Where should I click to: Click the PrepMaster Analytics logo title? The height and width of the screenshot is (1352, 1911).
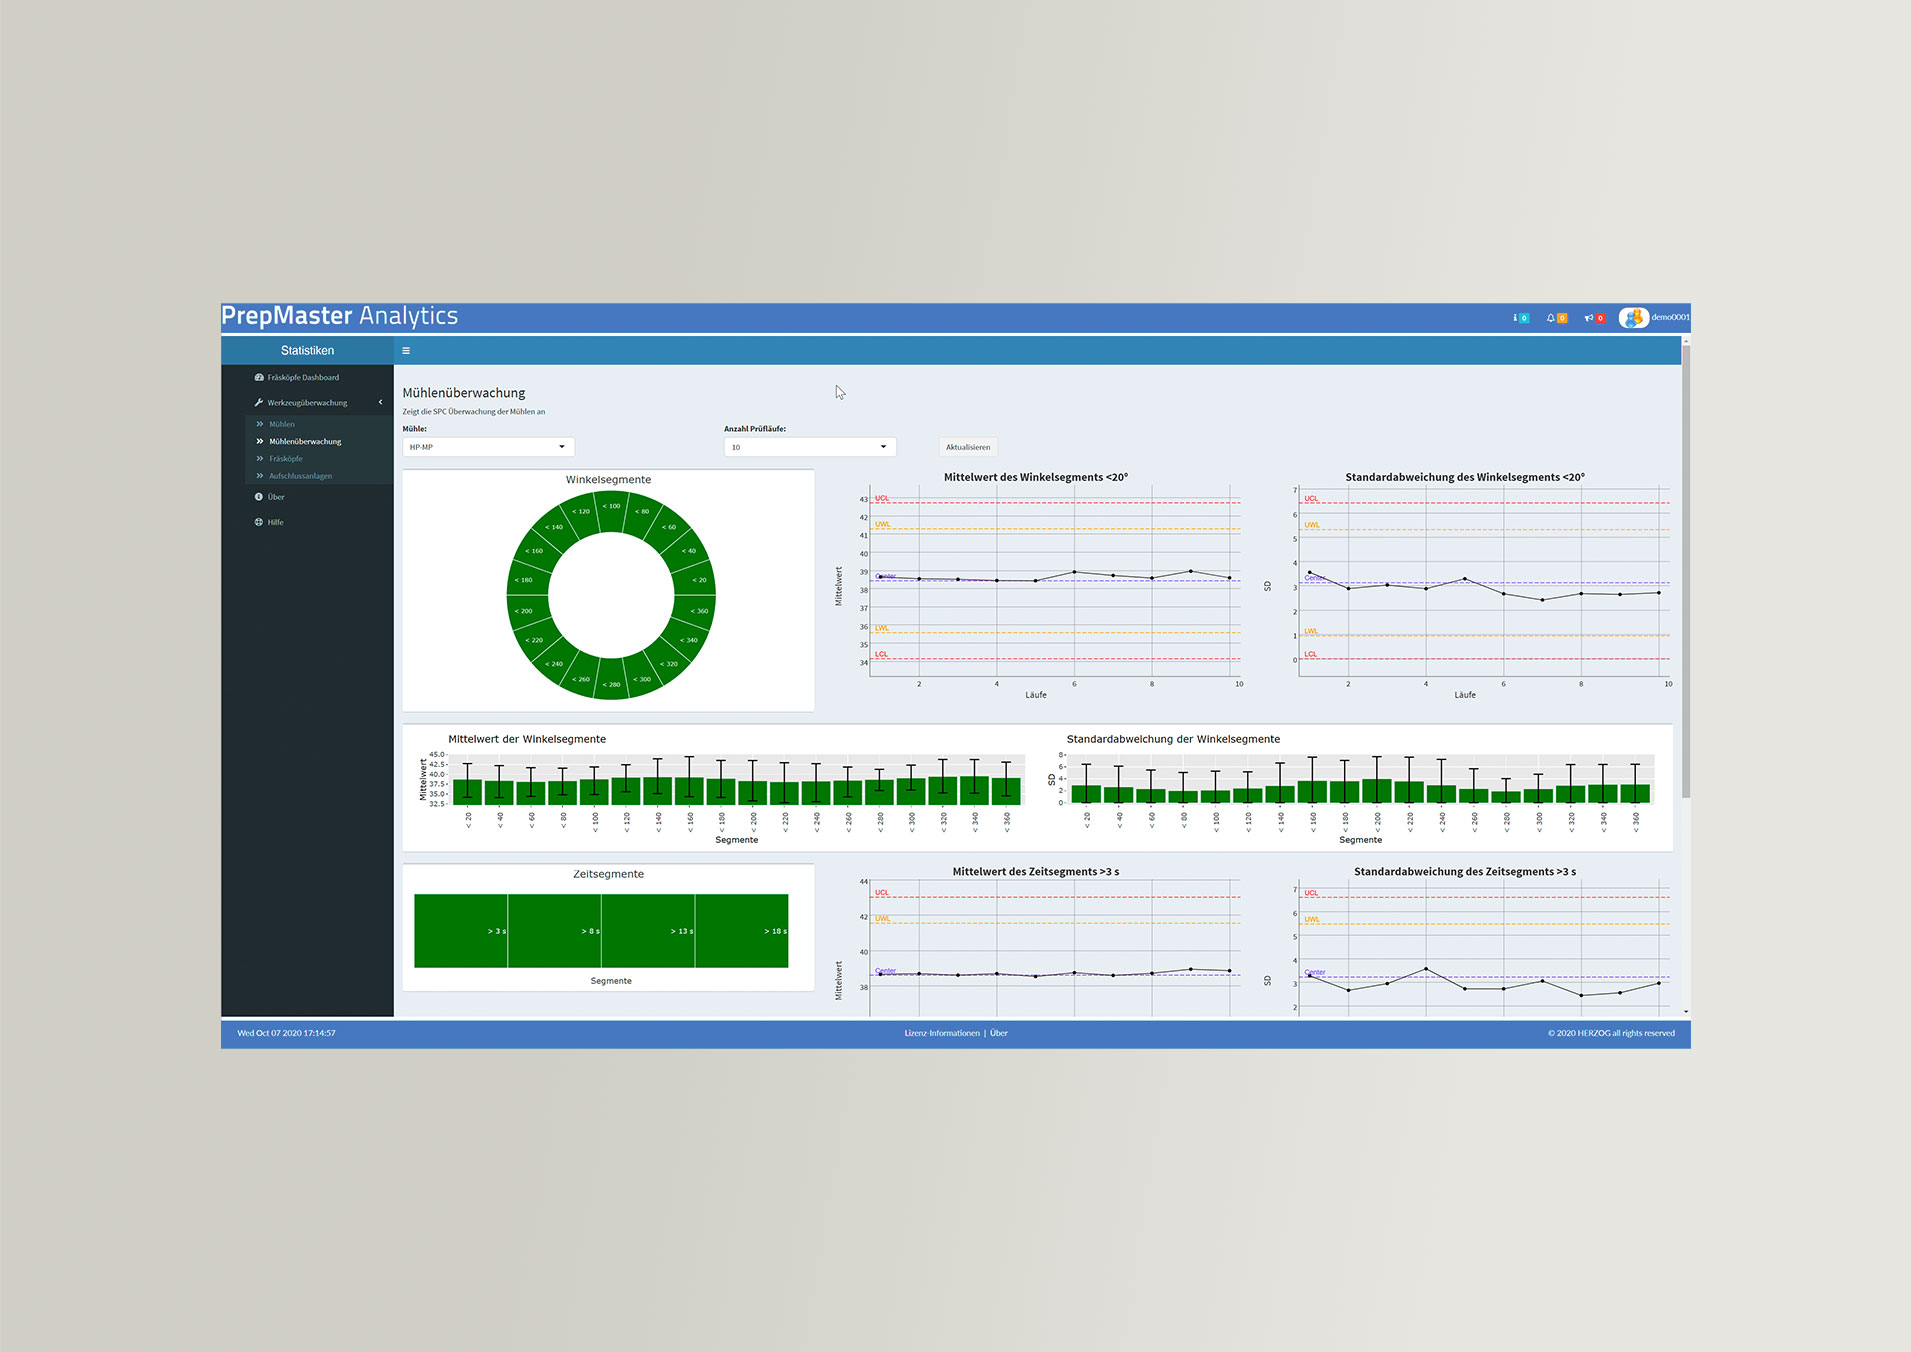tap(340, 316)
